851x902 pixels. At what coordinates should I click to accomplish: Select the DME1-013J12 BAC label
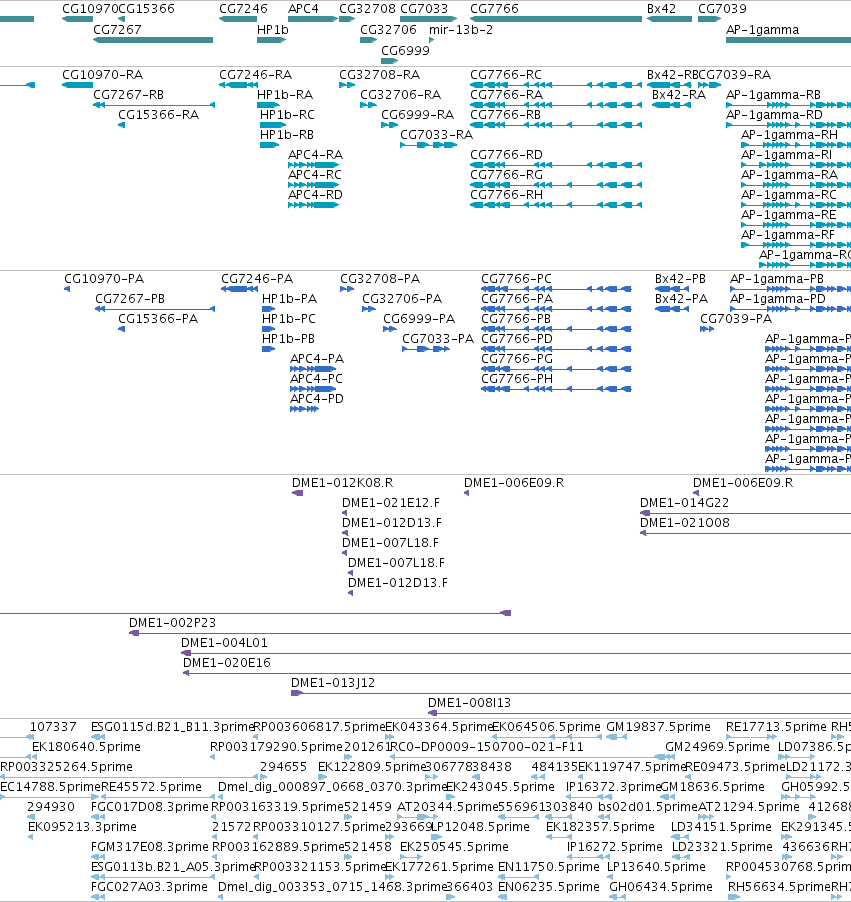333,683
